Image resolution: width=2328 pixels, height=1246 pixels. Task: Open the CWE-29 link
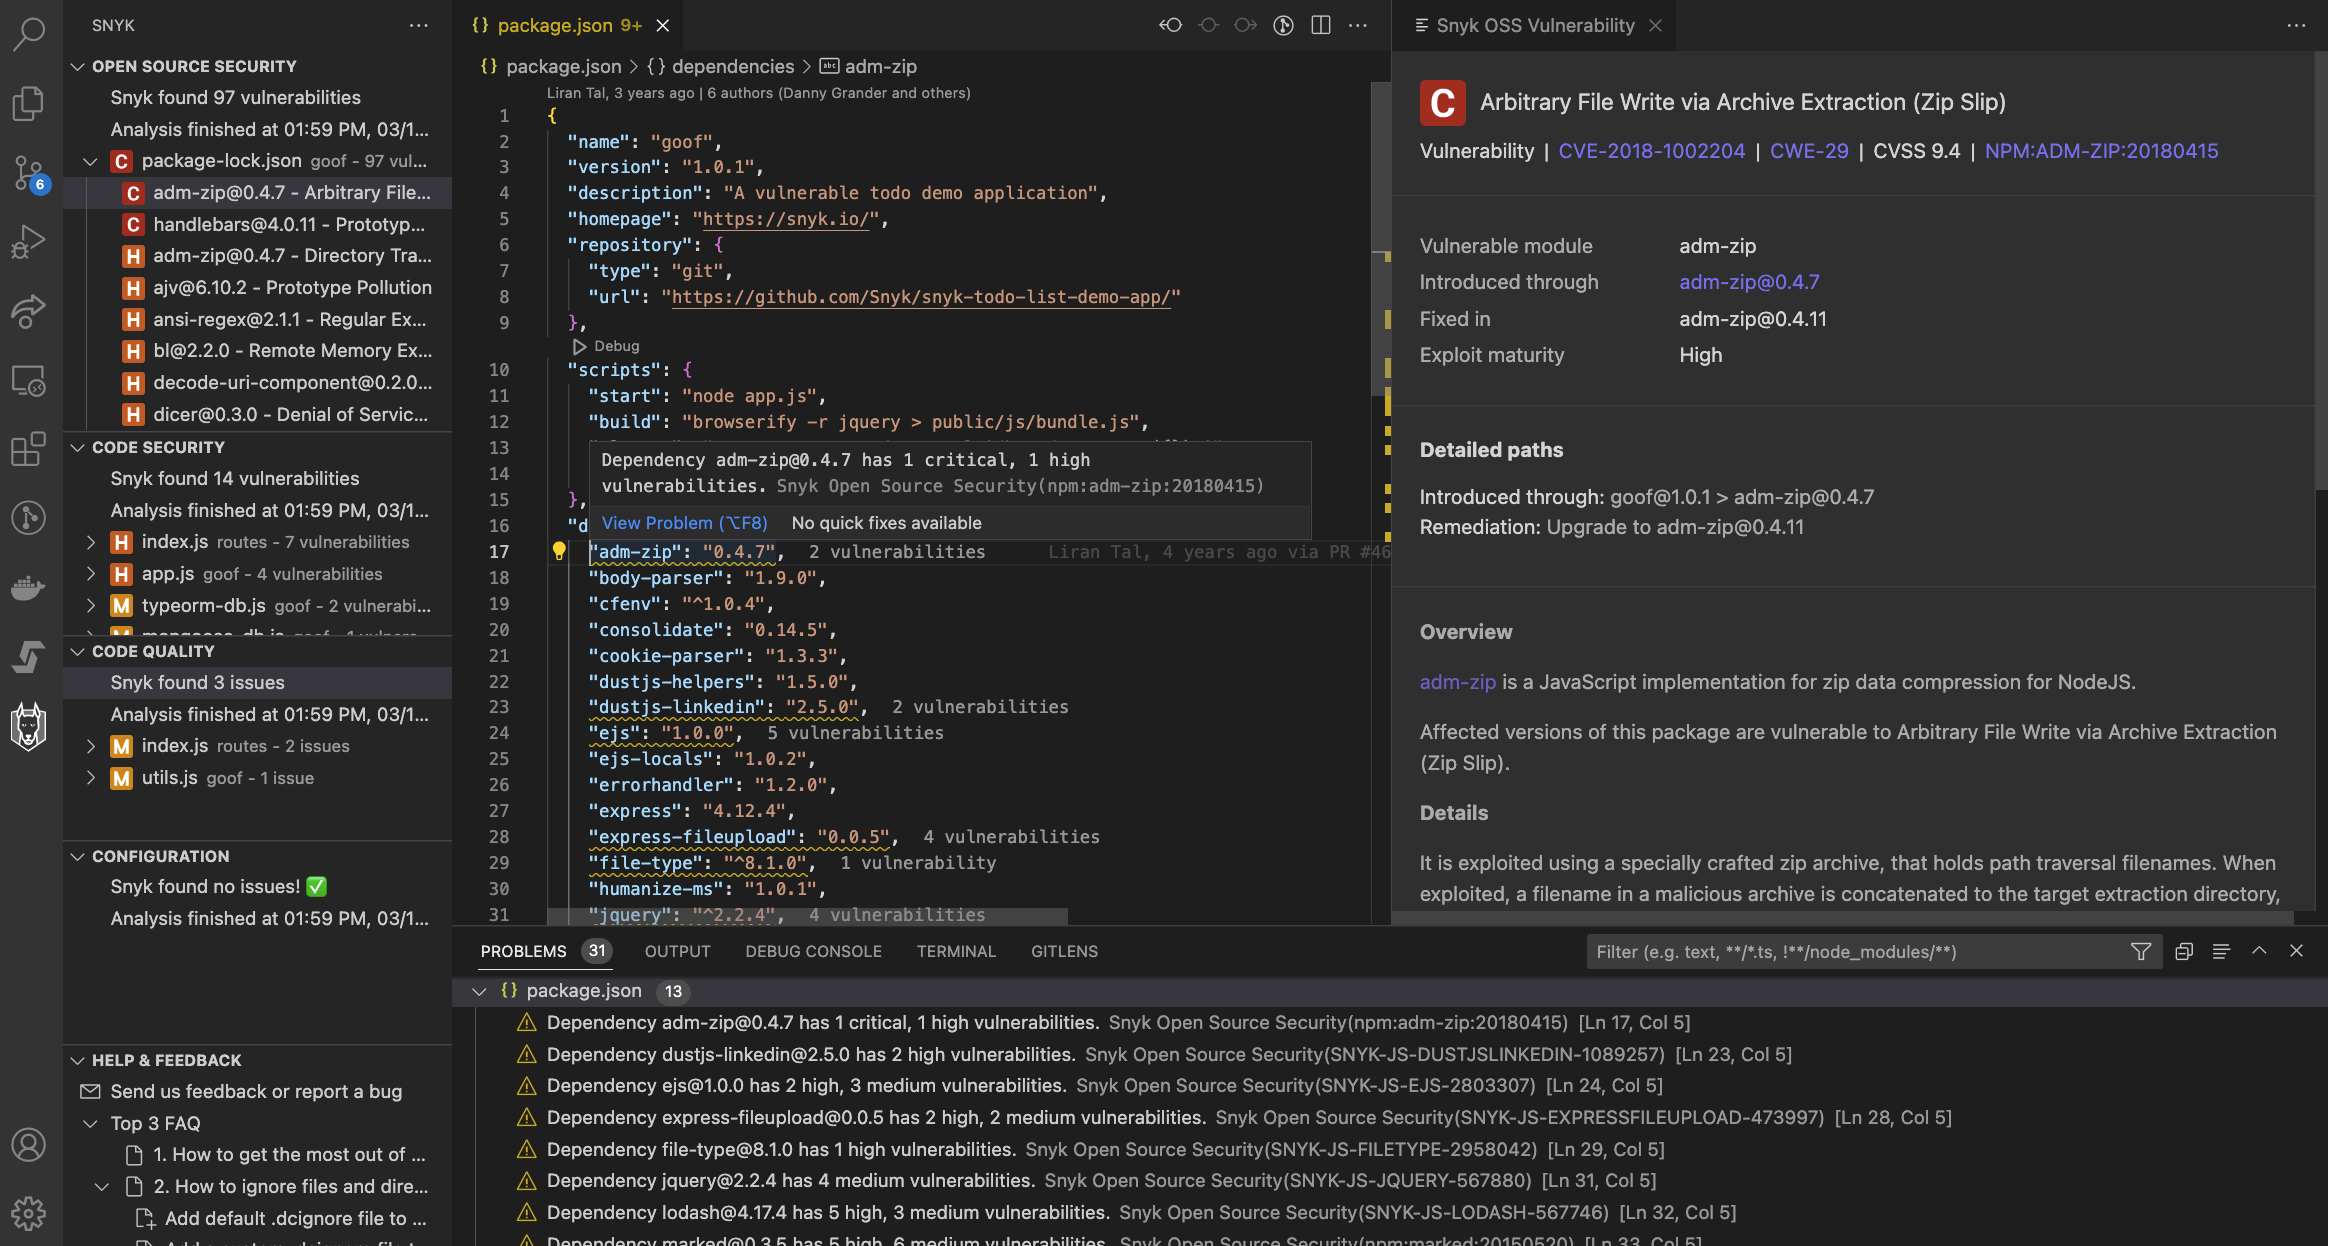pos(1809,151)
